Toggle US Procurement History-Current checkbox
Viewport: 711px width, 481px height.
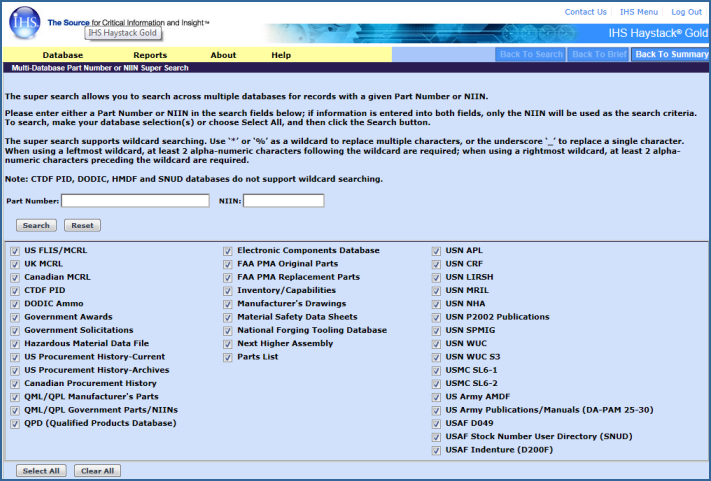point(15,357)
